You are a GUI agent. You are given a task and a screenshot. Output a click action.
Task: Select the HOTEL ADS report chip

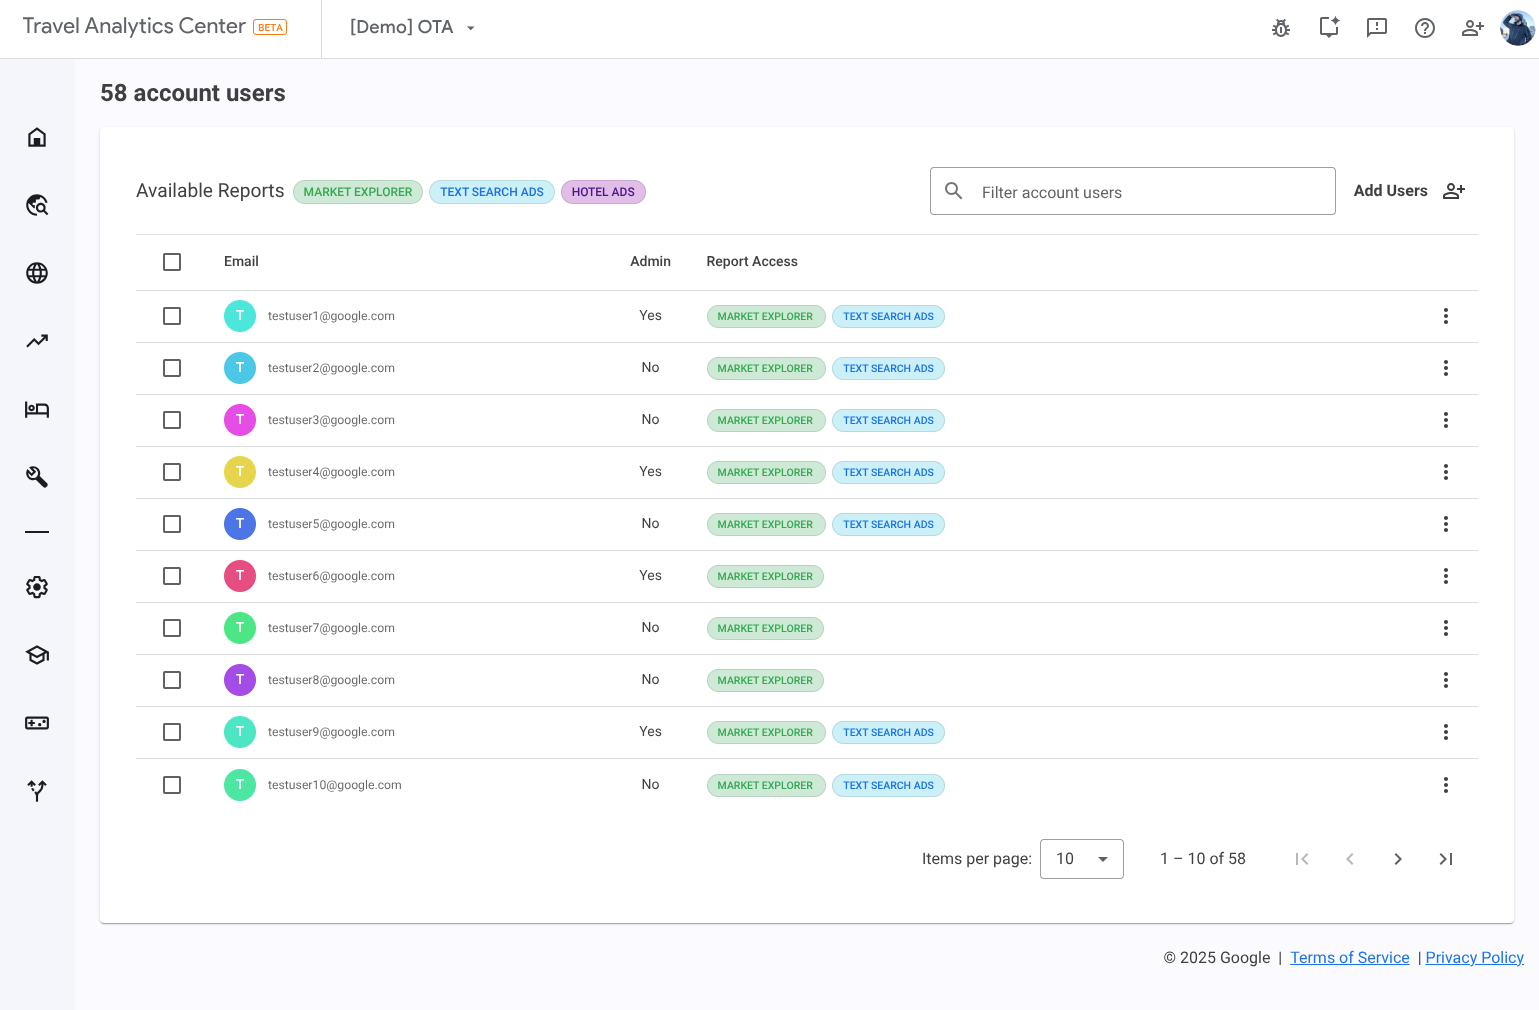pos(603,191)
